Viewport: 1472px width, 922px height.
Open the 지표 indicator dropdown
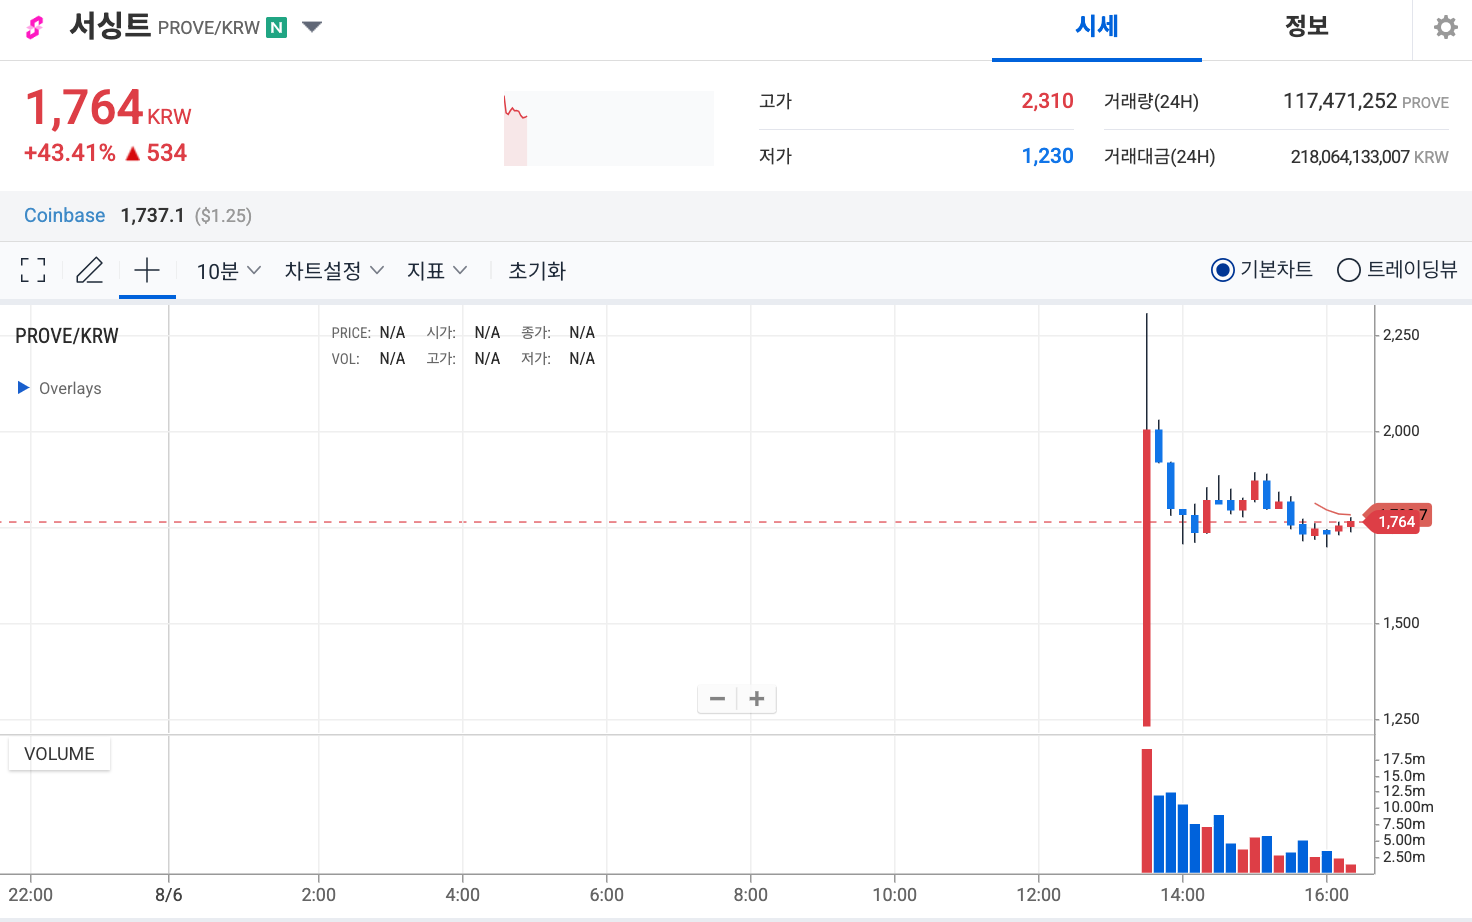[437, 269]
